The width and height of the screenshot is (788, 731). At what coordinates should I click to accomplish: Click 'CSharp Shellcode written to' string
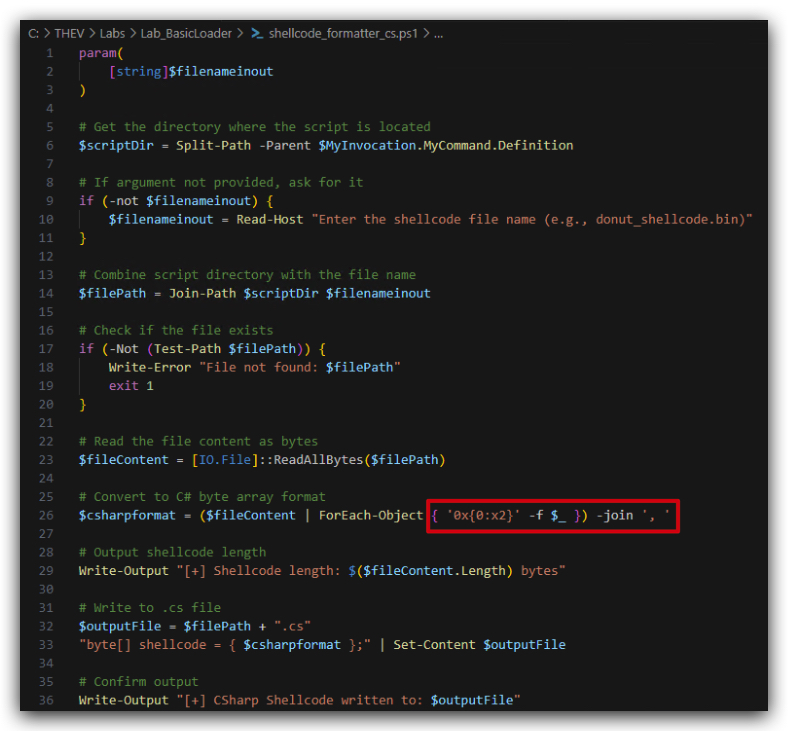point(318,700)
